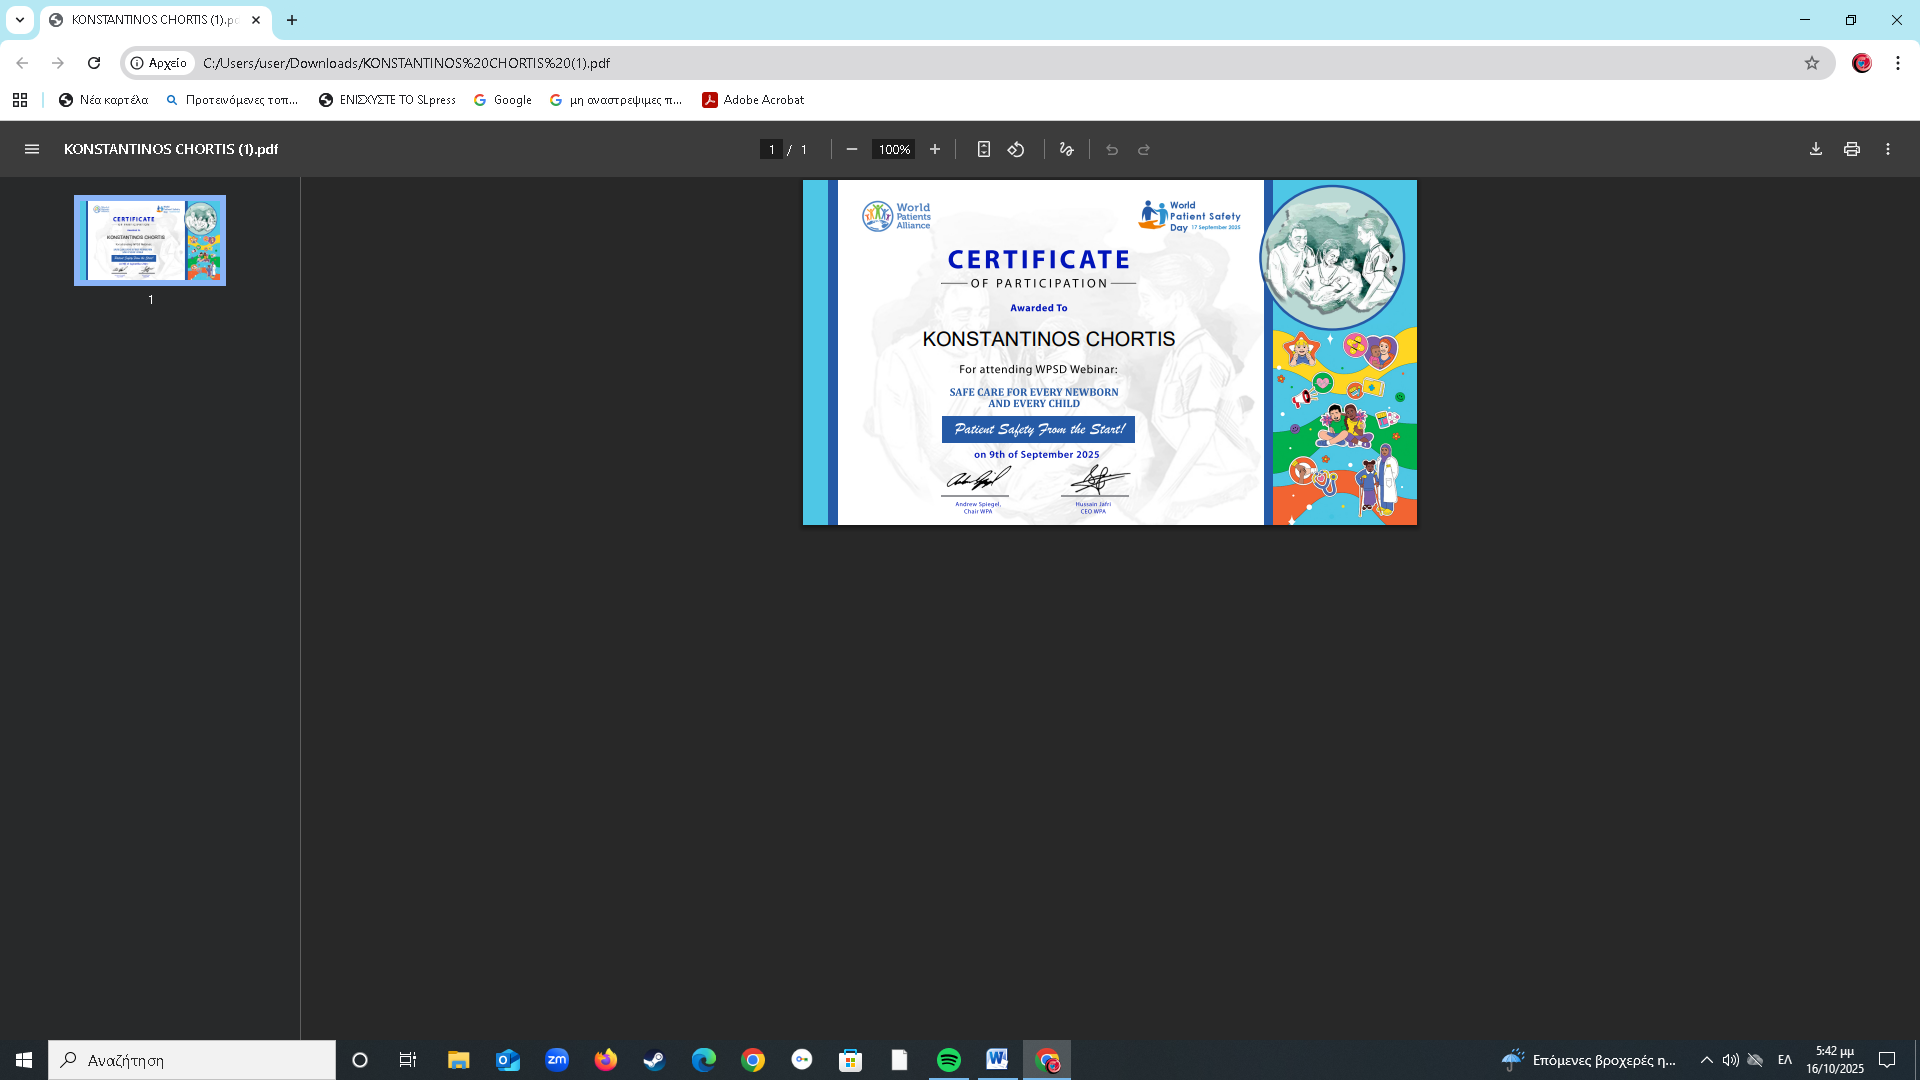Switch to the KONSTANTINOS CHORTIS tab

coord(150,20)
